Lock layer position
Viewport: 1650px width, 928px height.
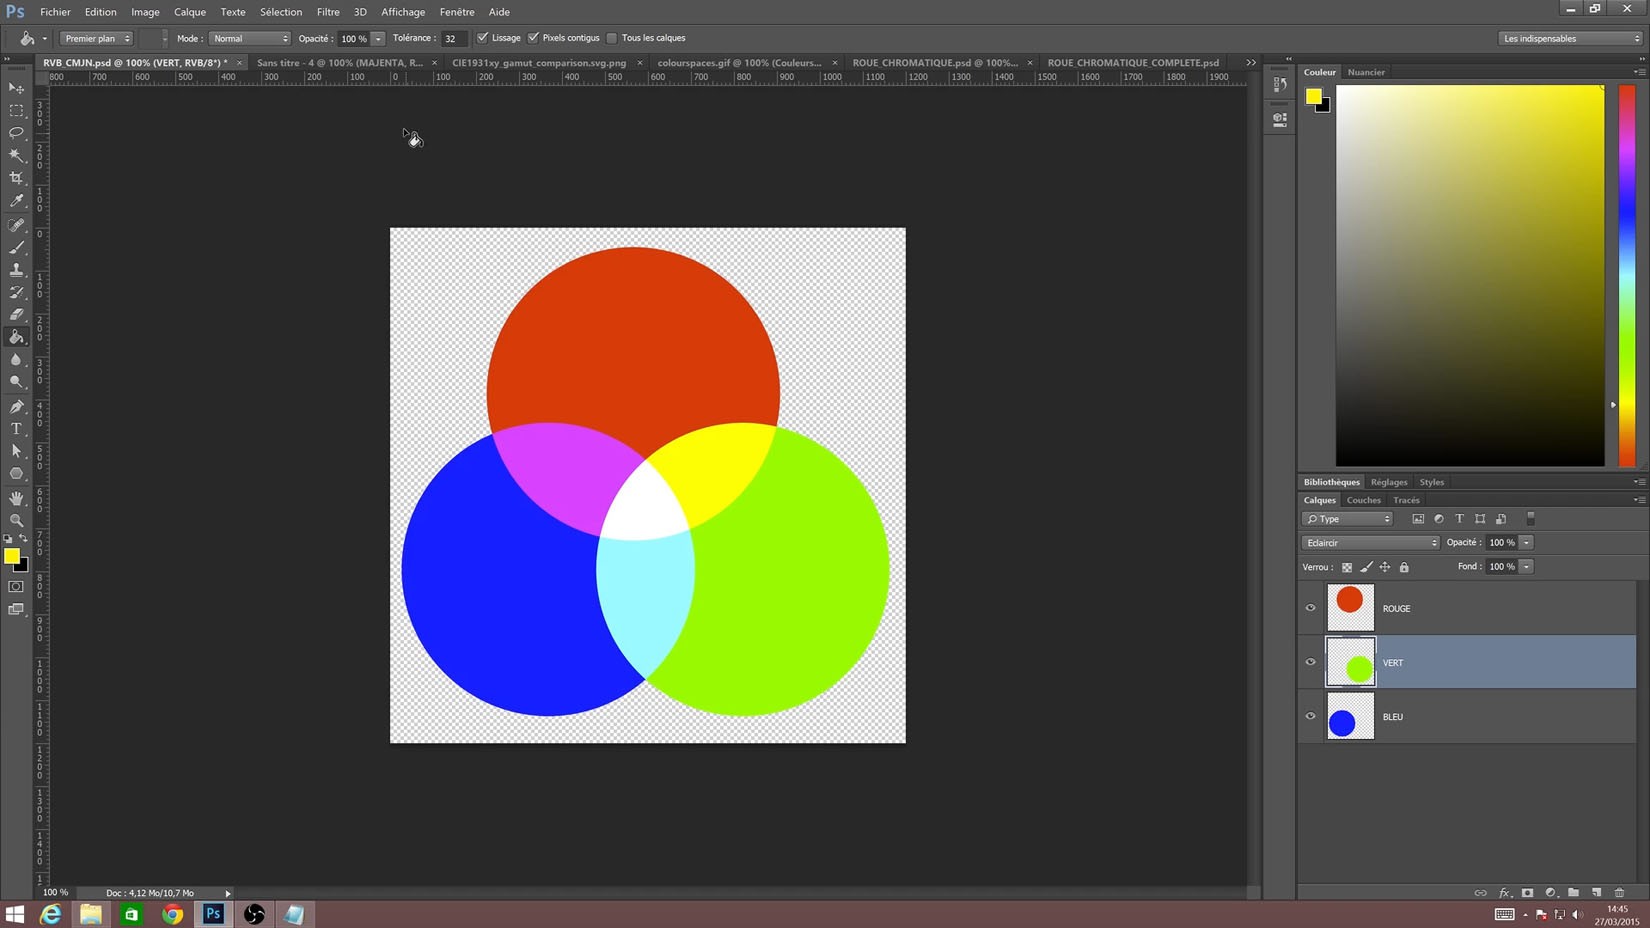pyautogui.click(x=1385, y=567)
